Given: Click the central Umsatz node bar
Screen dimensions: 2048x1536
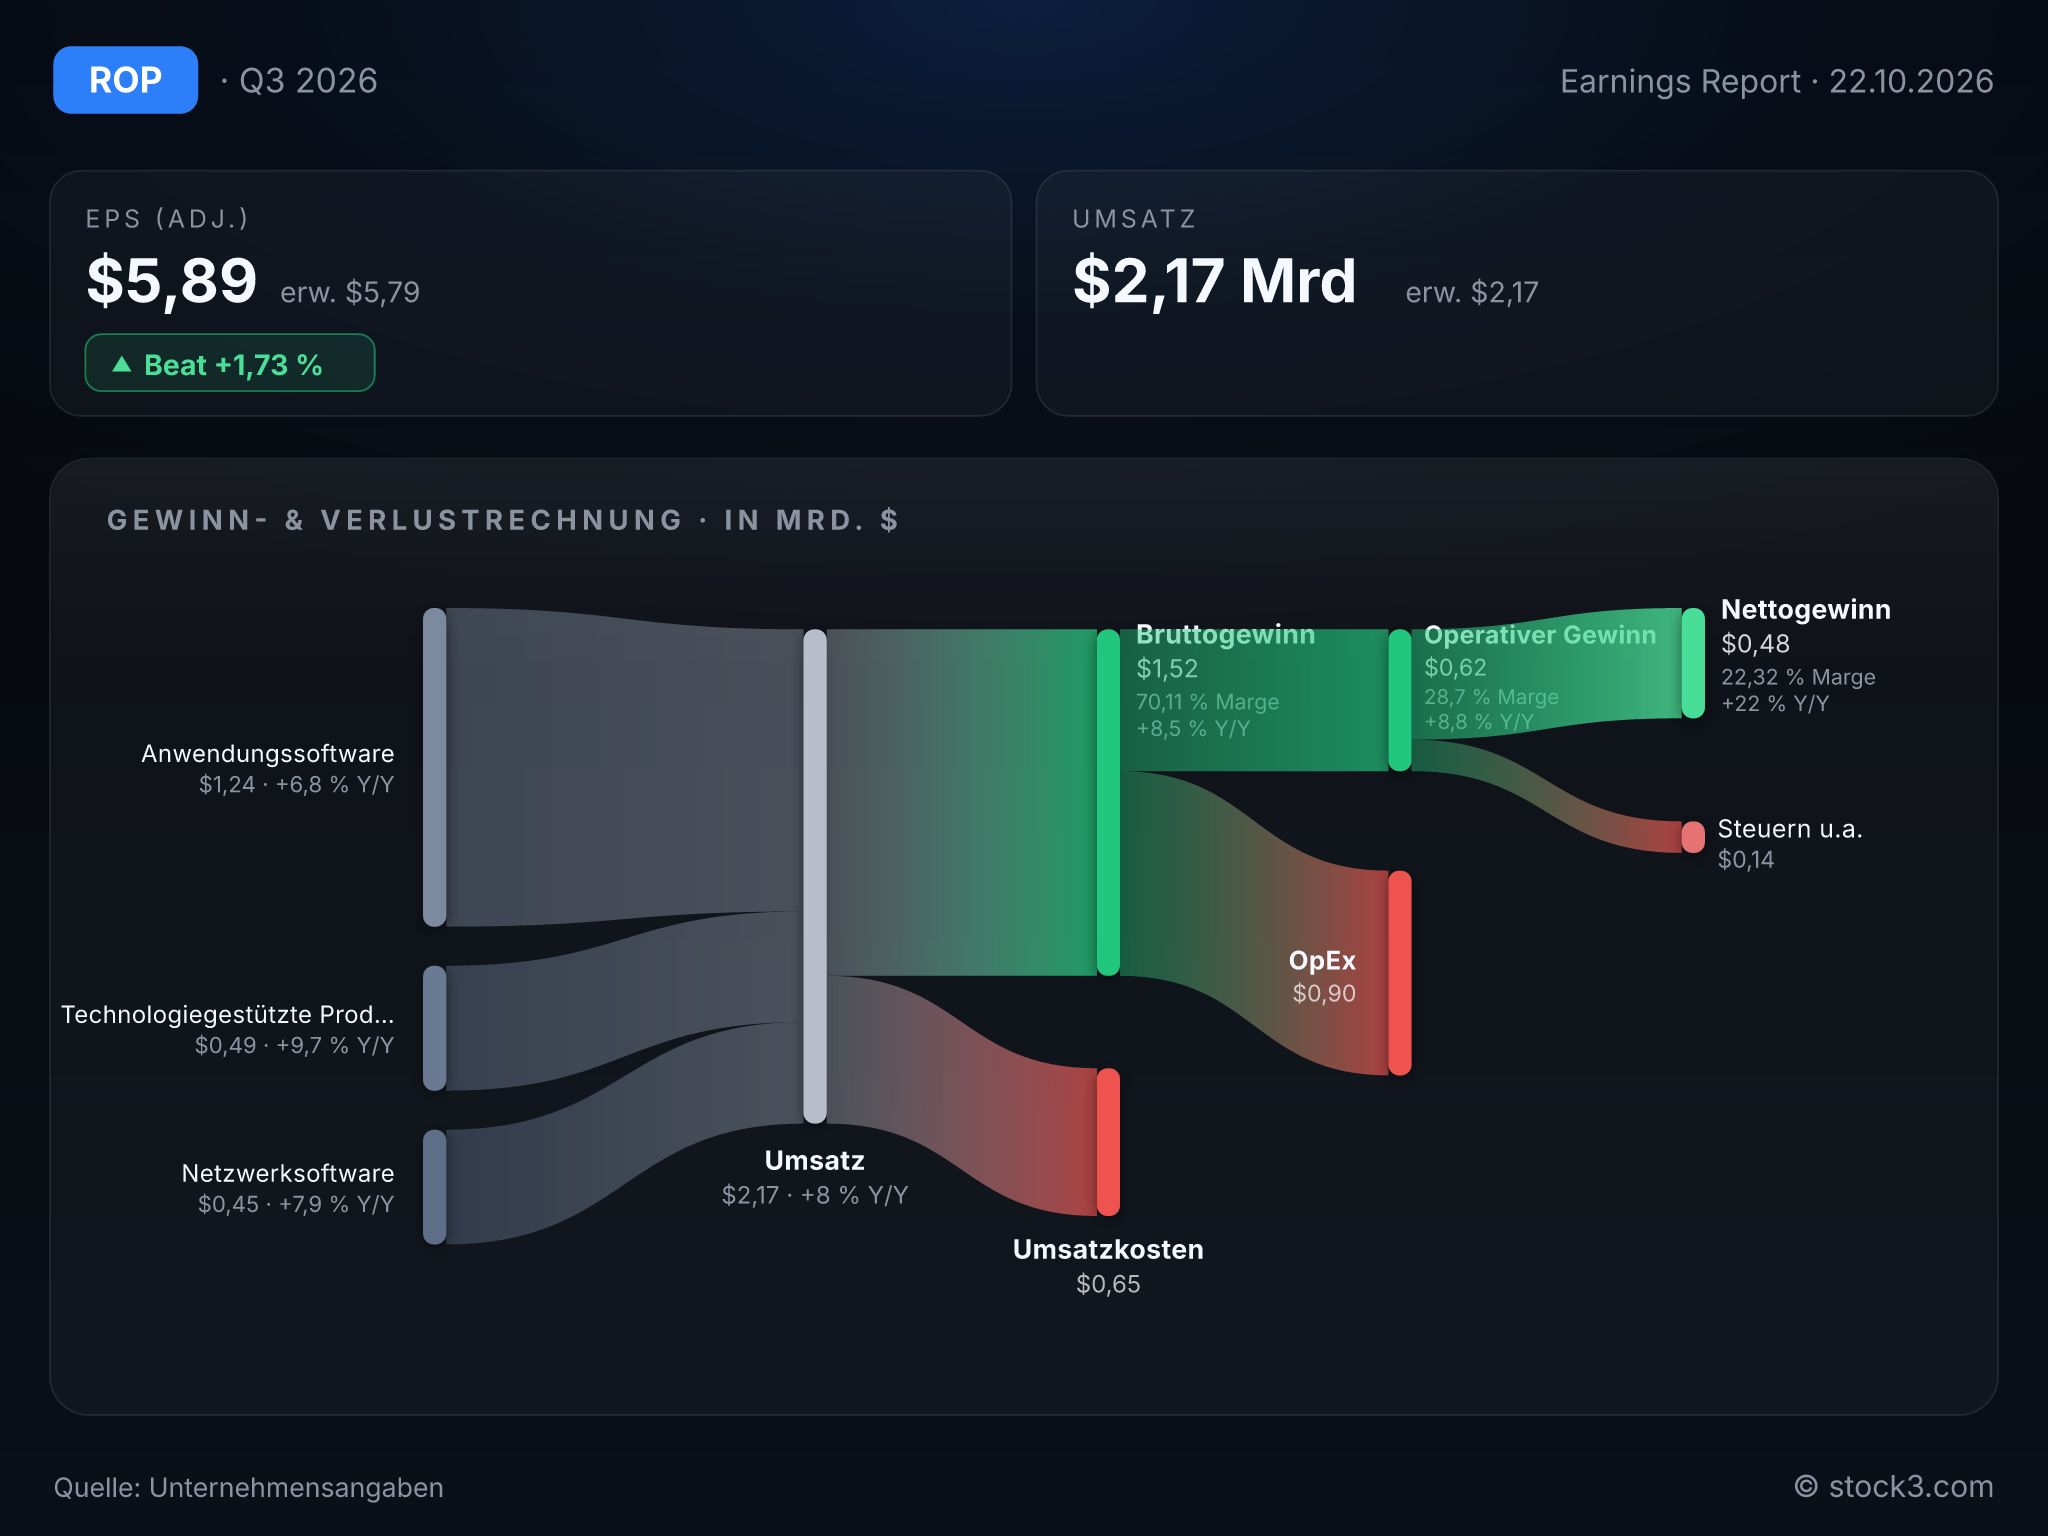Looking at the screenshot, I should tap(815, 876).
